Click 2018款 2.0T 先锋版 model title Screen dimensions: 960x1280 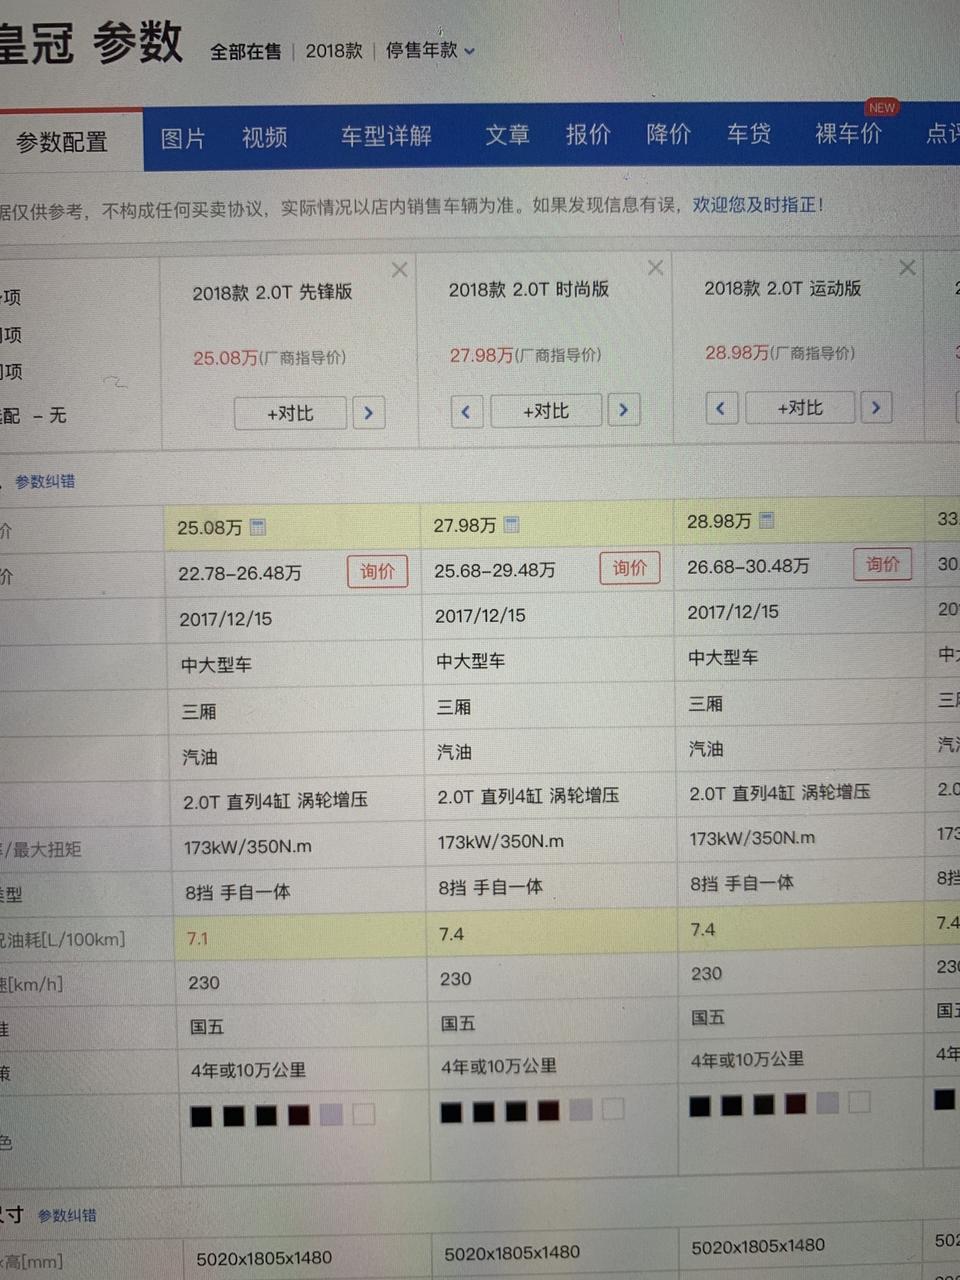coord(272,293)
